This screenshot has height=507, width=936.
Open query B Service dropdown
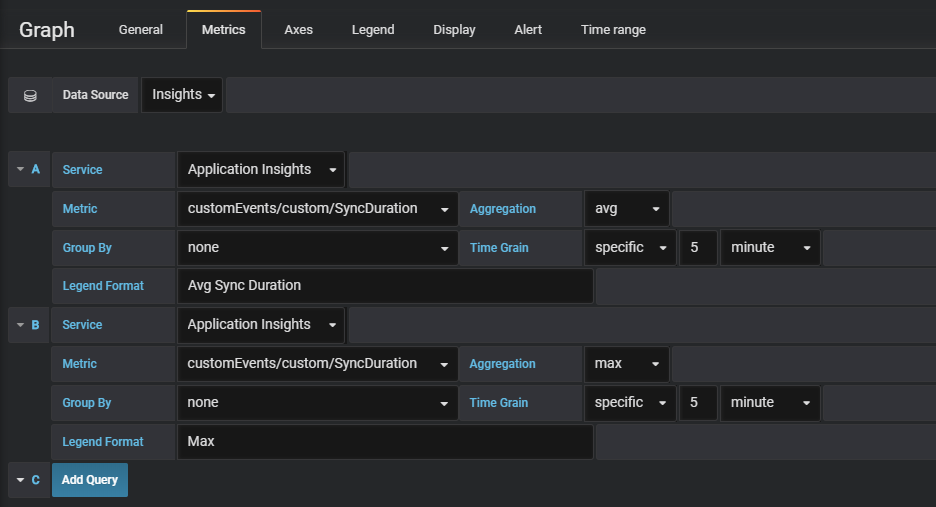(x=261, y=325)
